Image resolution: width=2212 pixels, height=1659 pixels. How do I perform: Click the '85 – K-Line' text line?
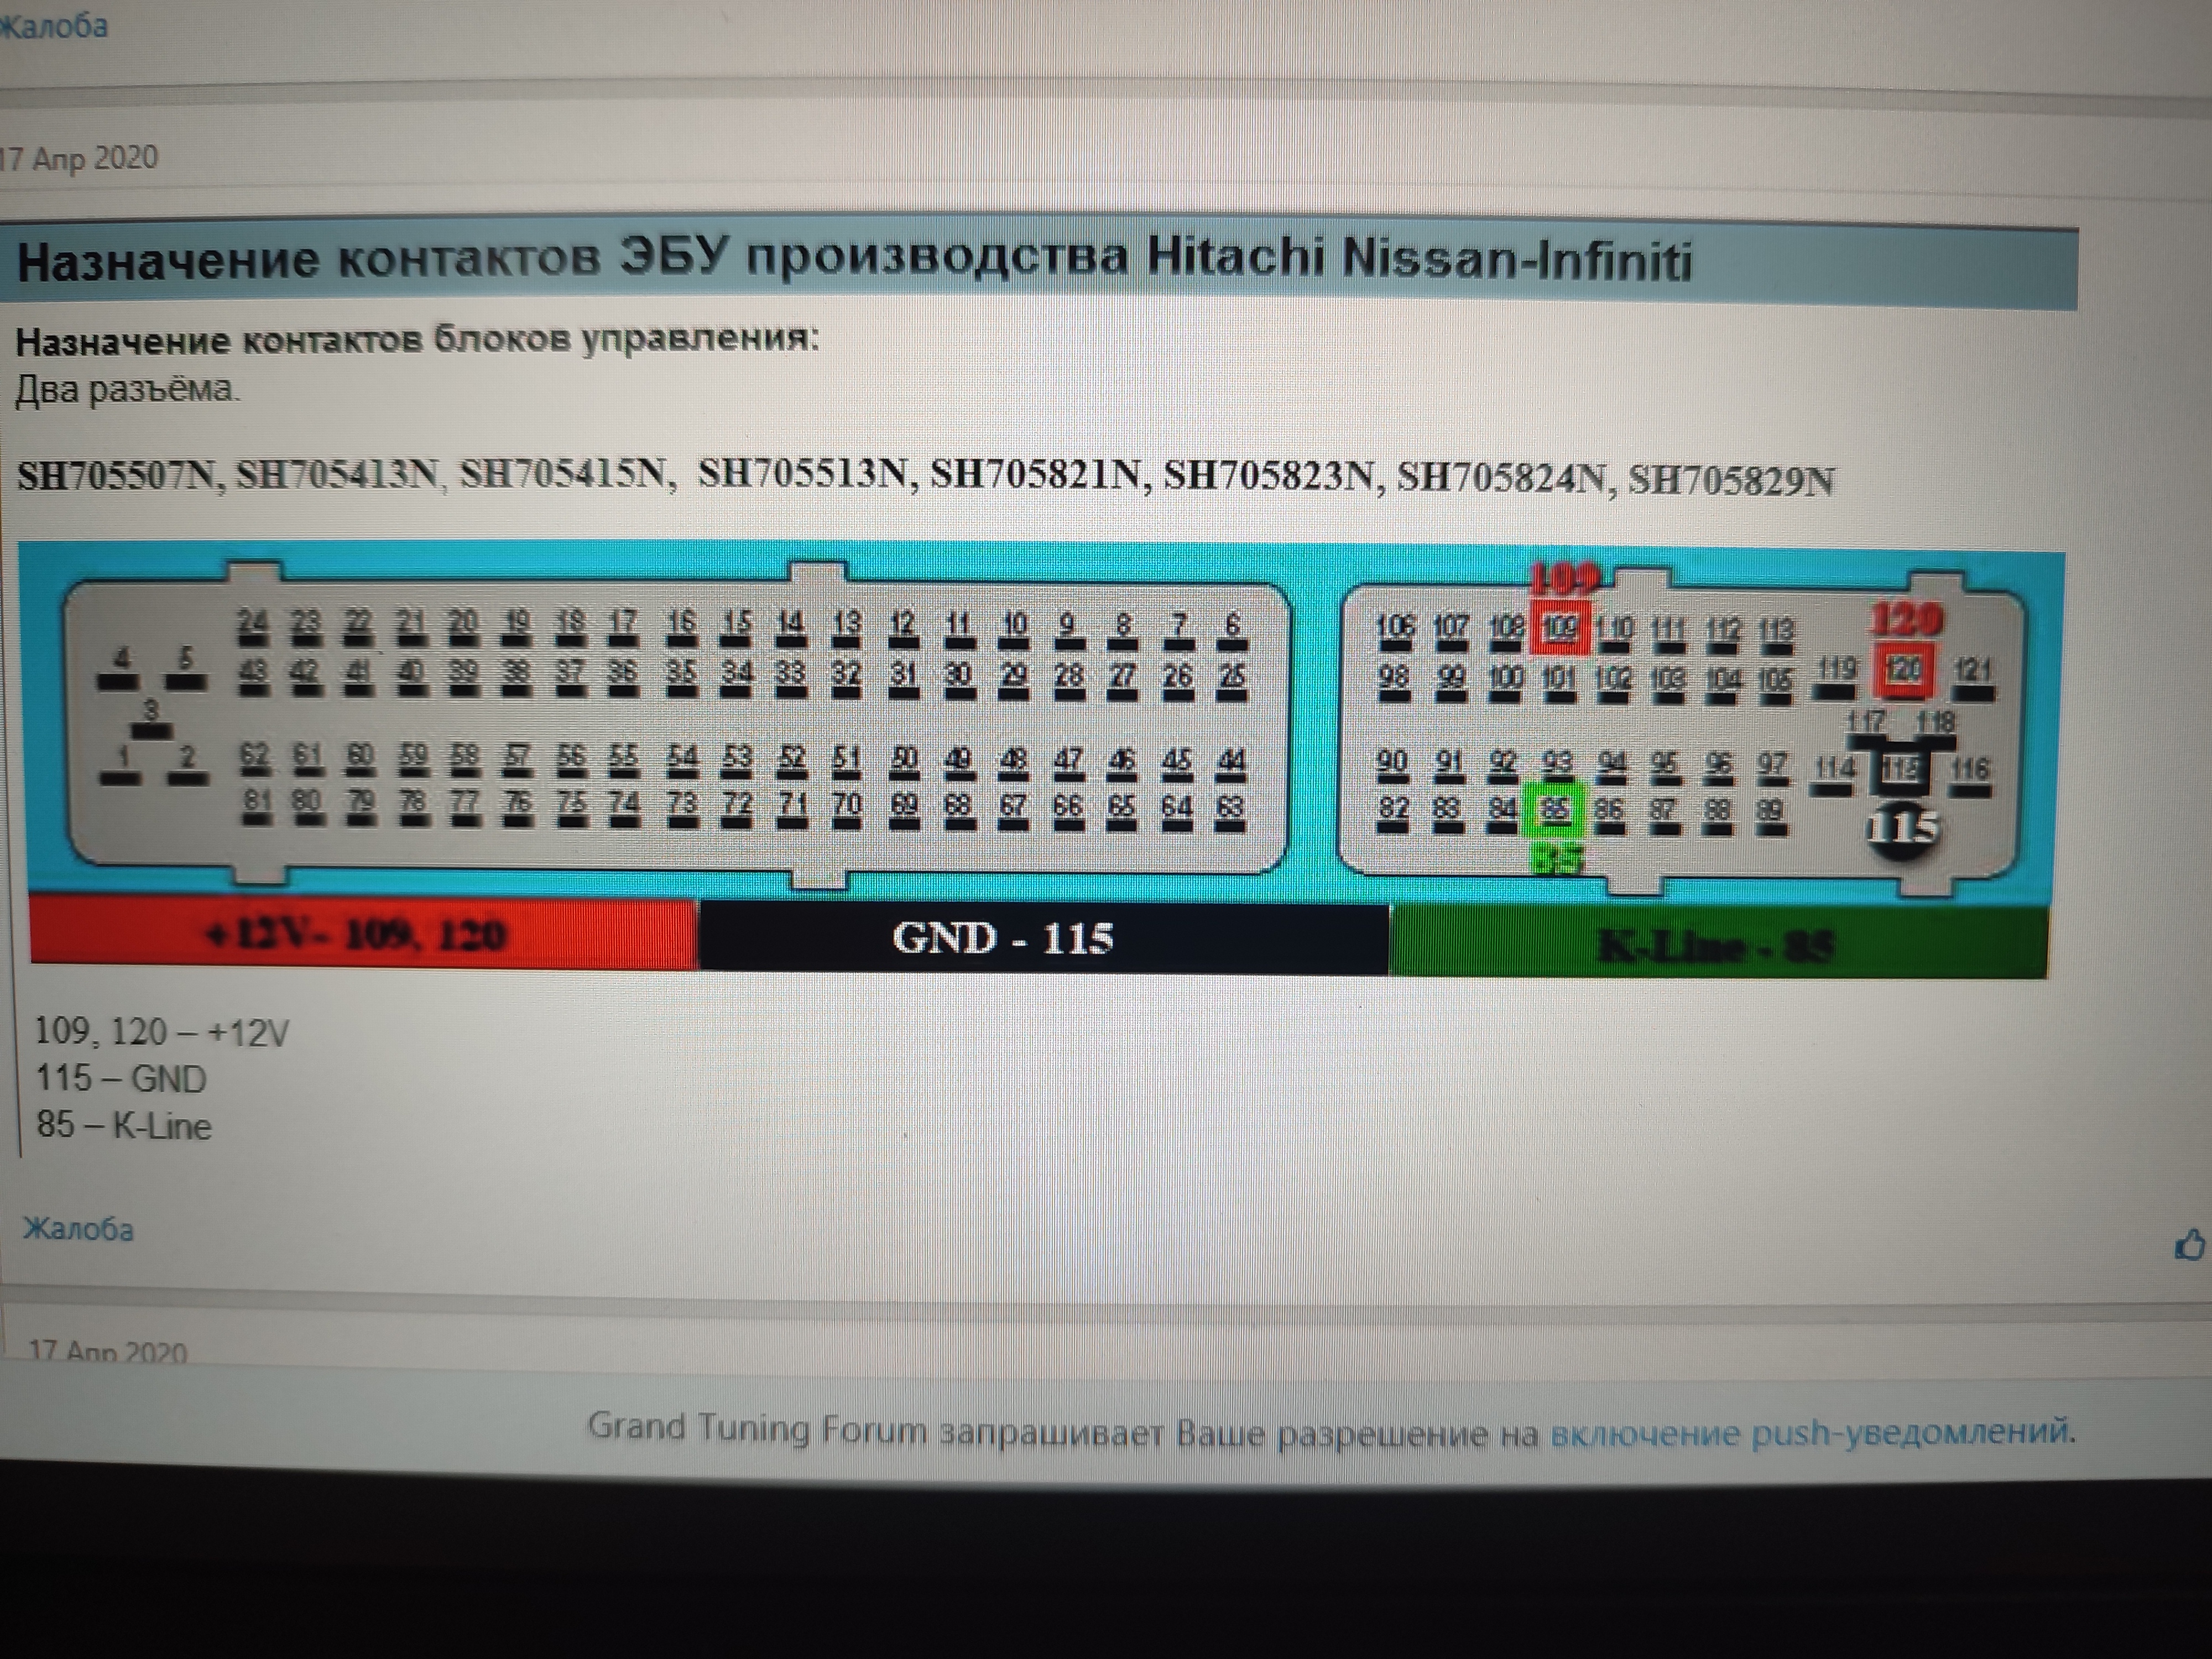tap(124, 1126)
